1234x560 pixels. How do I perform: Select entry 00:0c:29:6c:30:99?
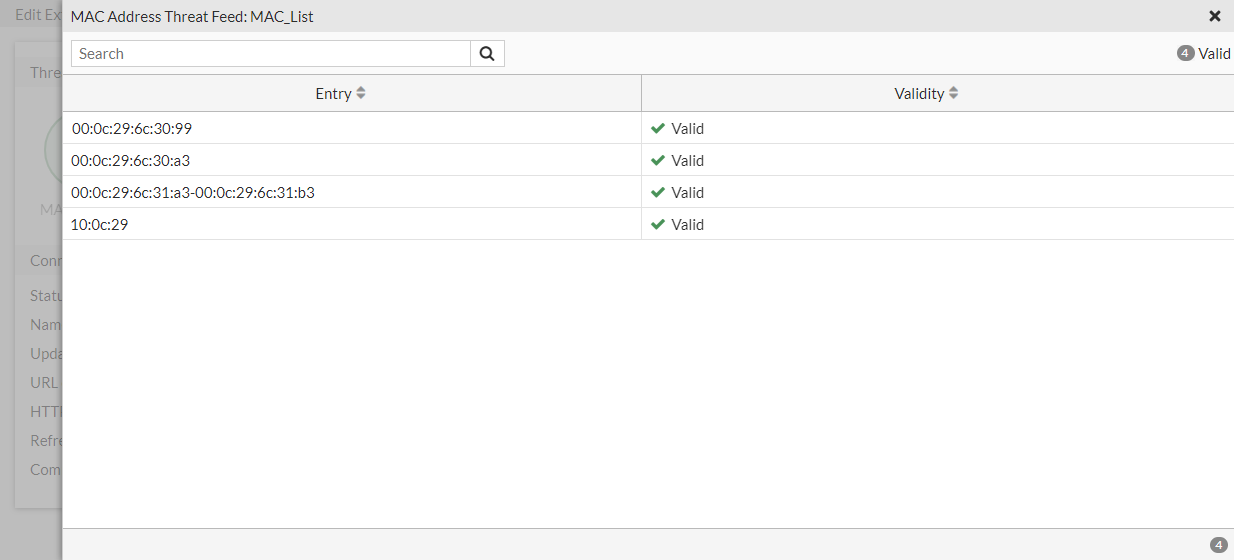(132, 129)
